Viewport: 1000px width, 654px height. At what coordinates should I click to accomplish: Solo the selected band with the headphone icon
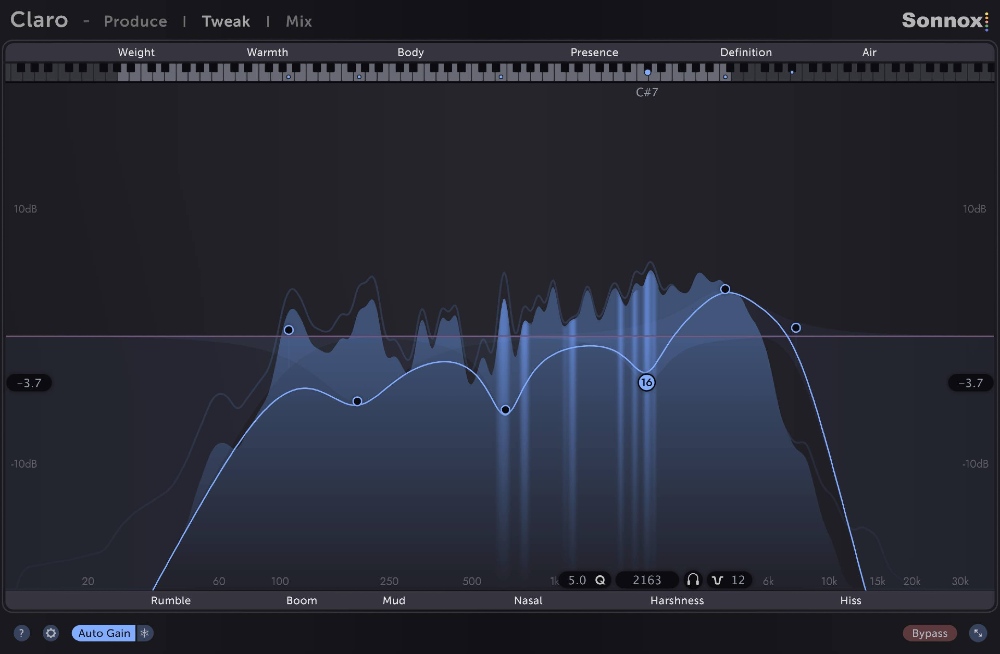693,580
